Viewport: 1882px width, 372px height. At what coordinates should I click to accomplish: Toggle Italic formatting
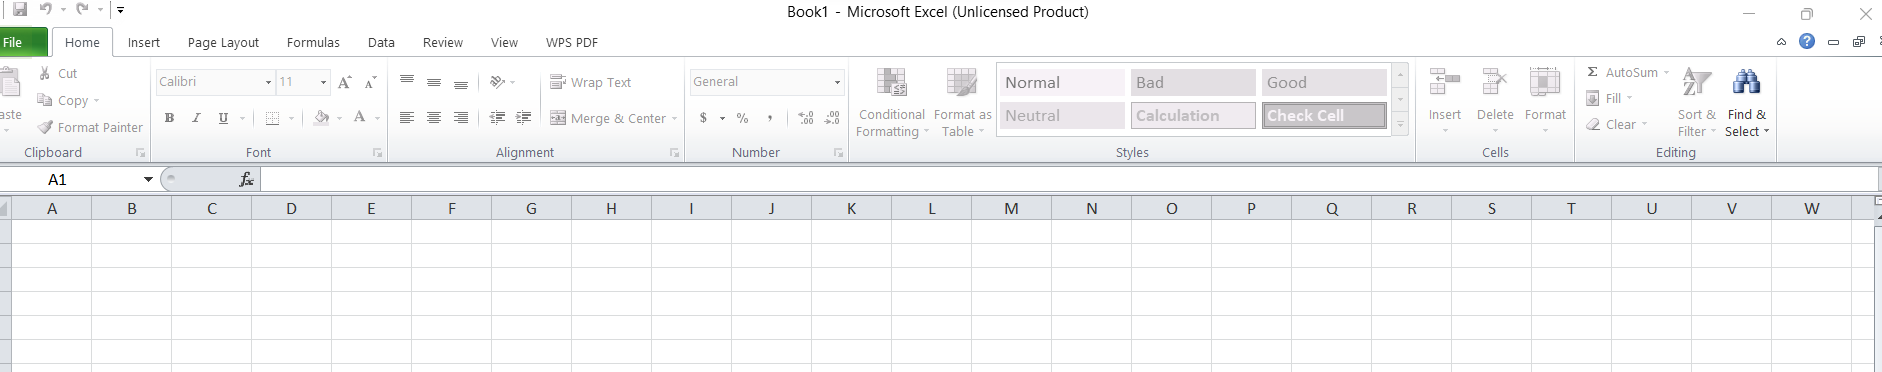click(196, 118)
